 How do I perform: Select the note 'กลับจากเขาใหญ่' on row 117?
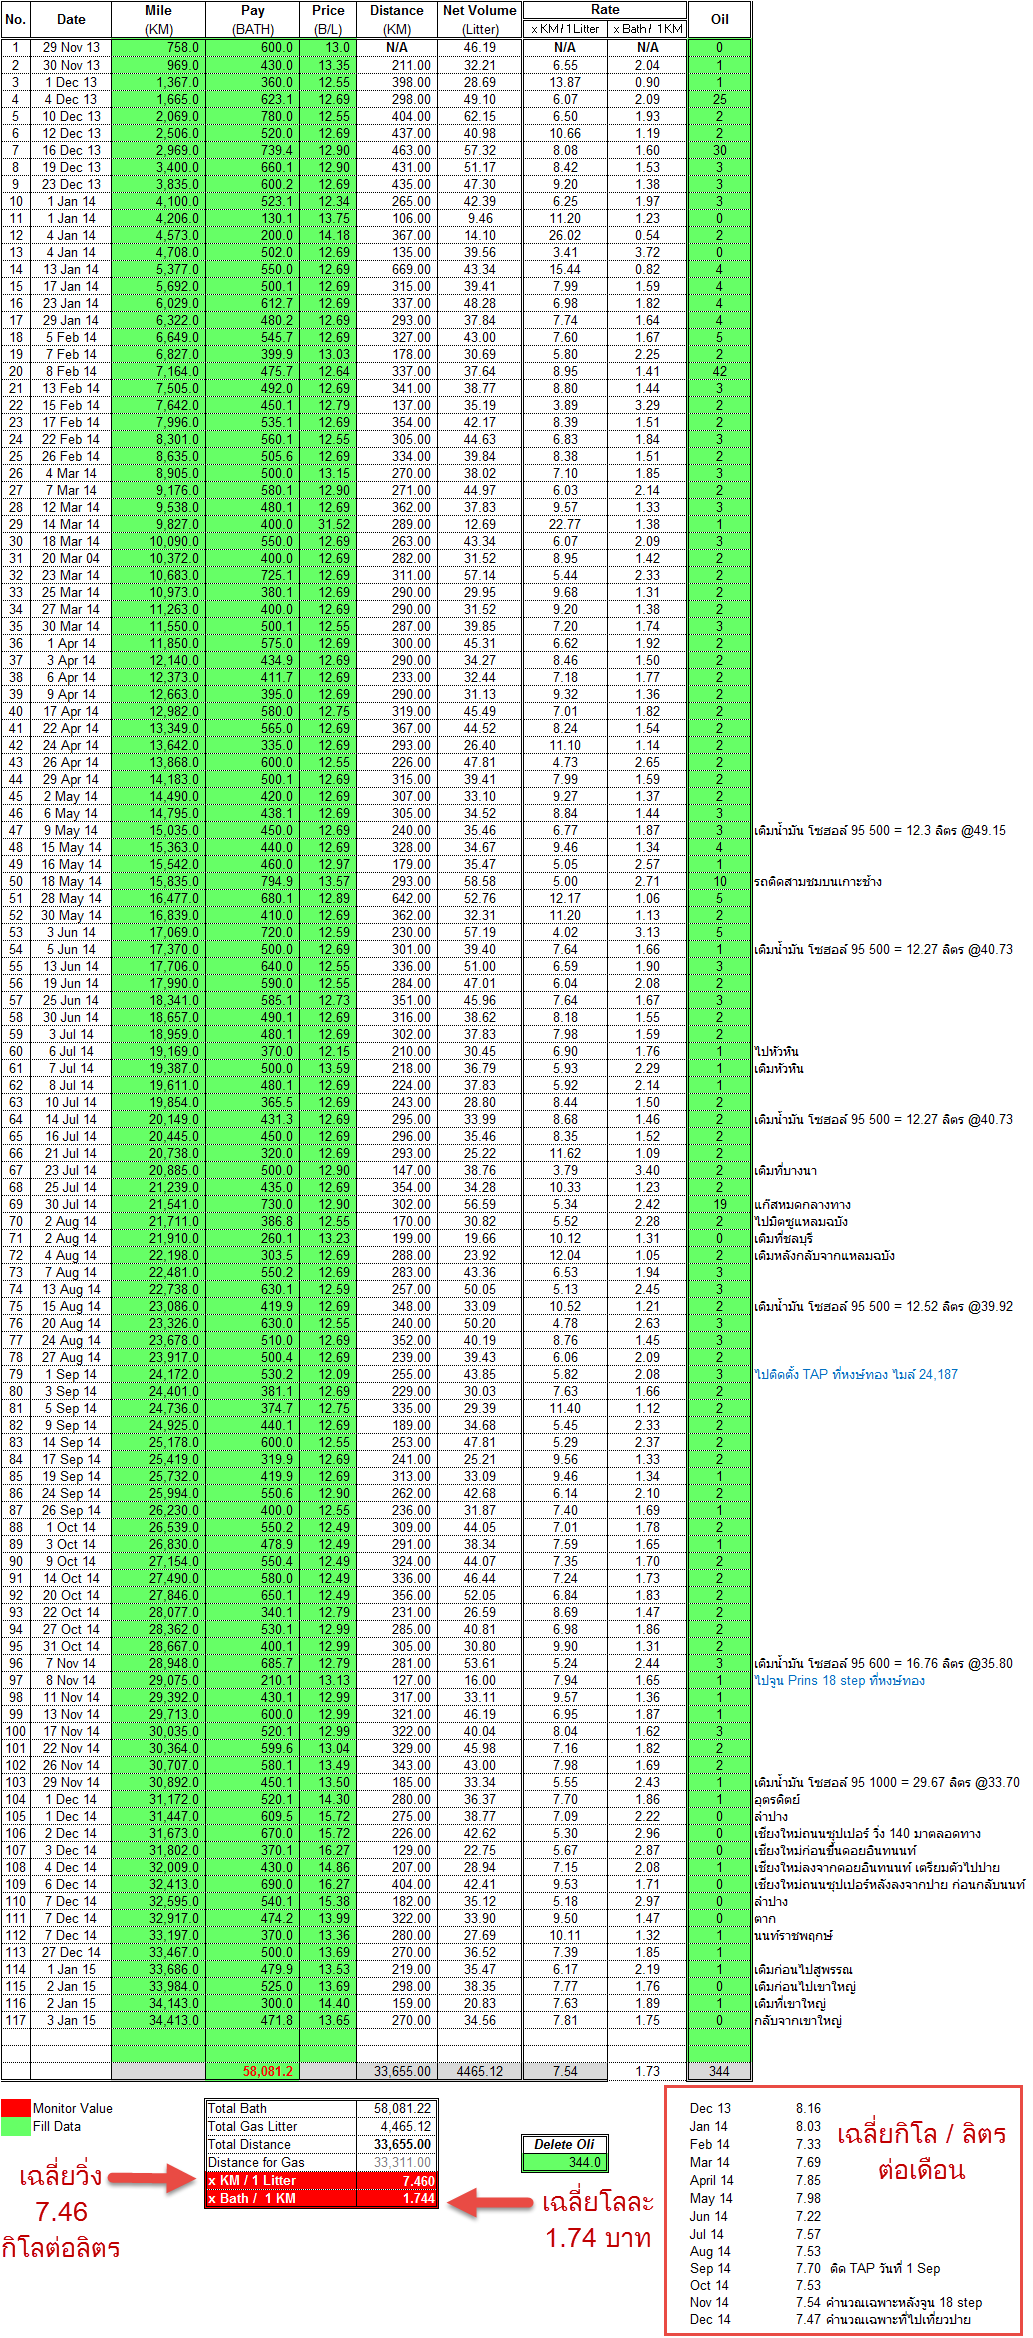pyautogui.click(x=798, y=2020)
